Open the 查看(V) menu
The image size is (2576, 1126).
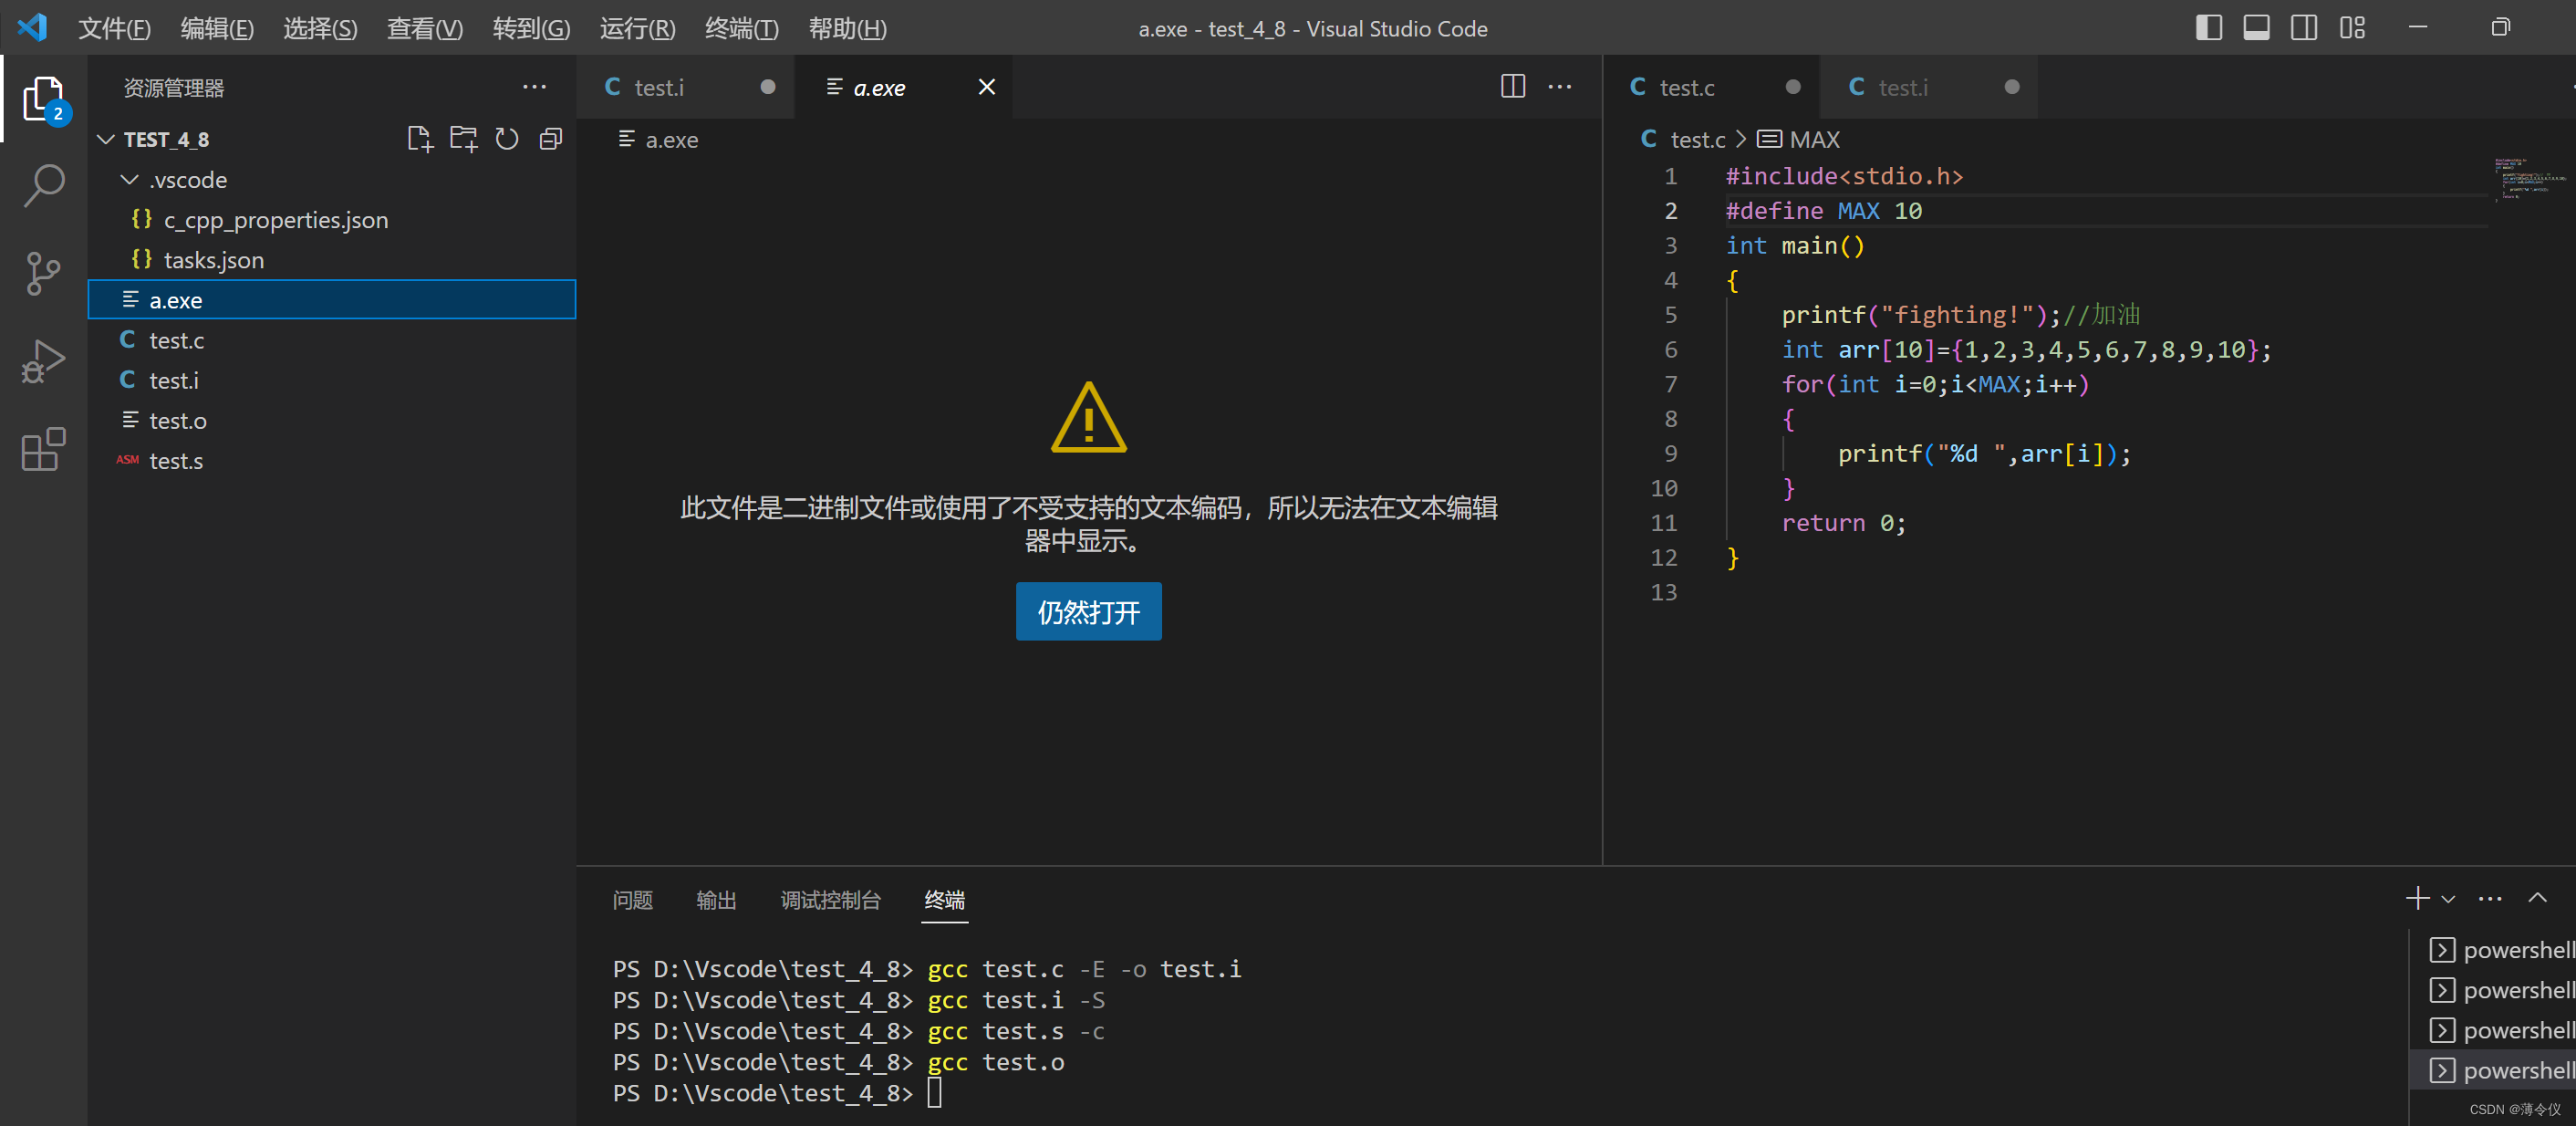[x=425, y=28]
